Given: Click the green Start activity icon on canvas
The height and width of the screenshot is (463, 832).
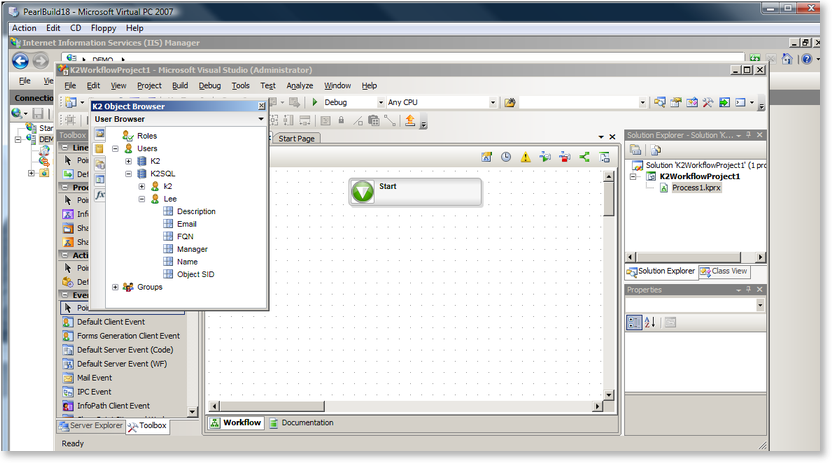Looking at the screenshot, I should point(363,191).
